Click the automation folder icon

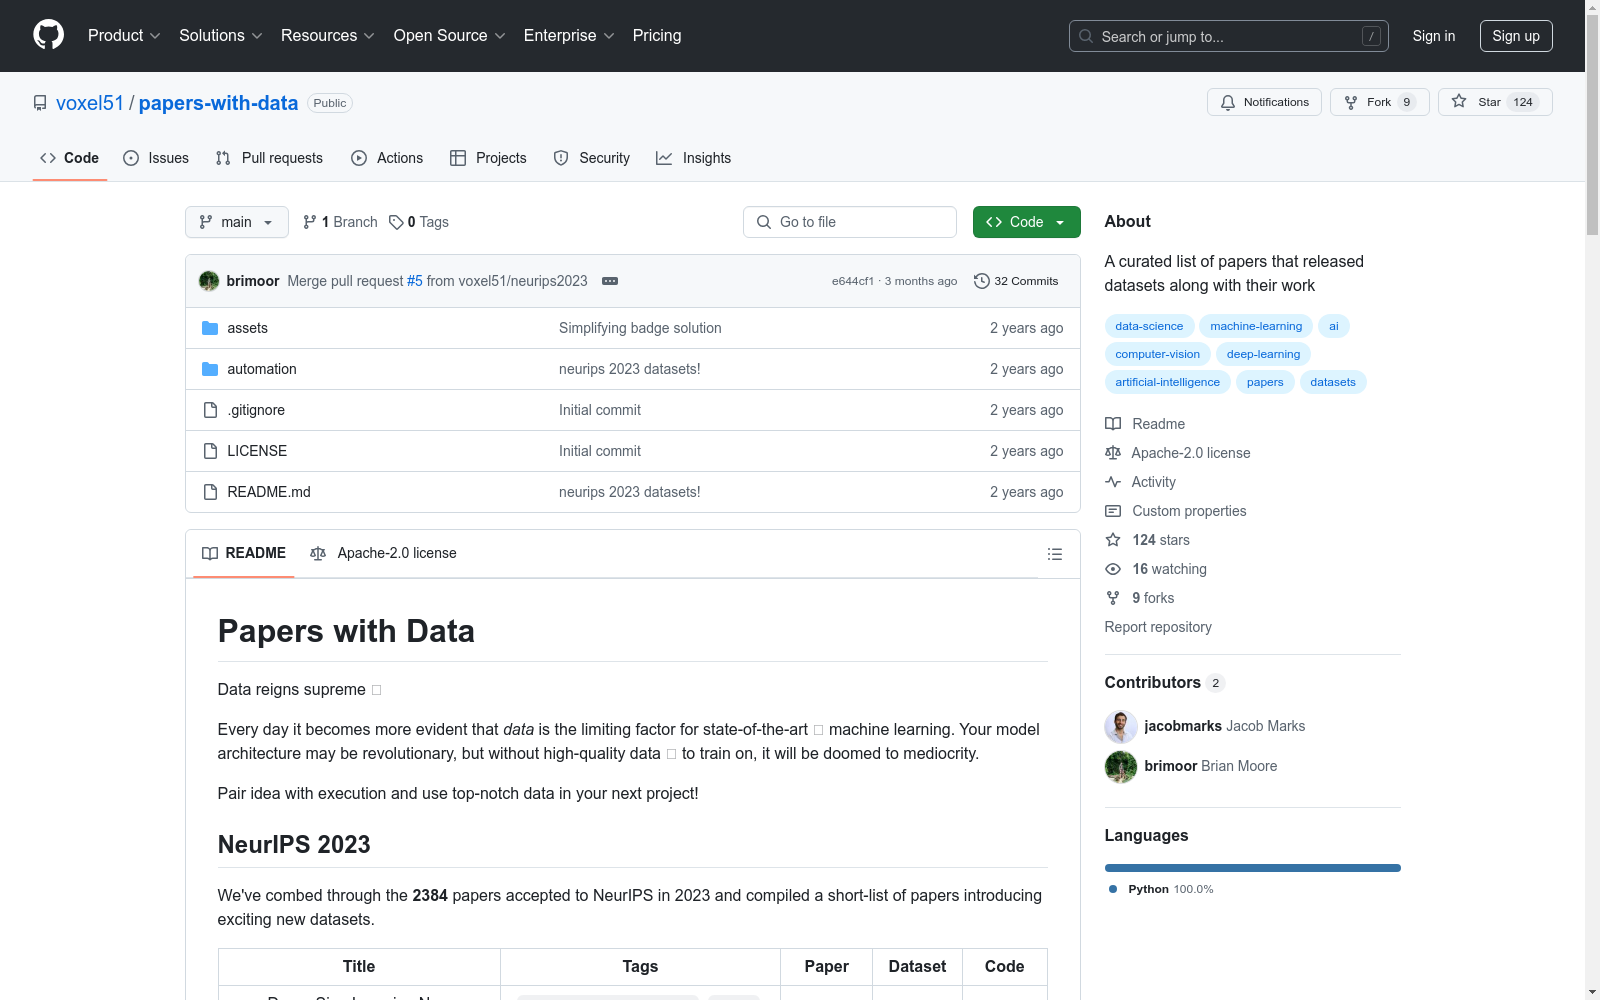(210, 369)
